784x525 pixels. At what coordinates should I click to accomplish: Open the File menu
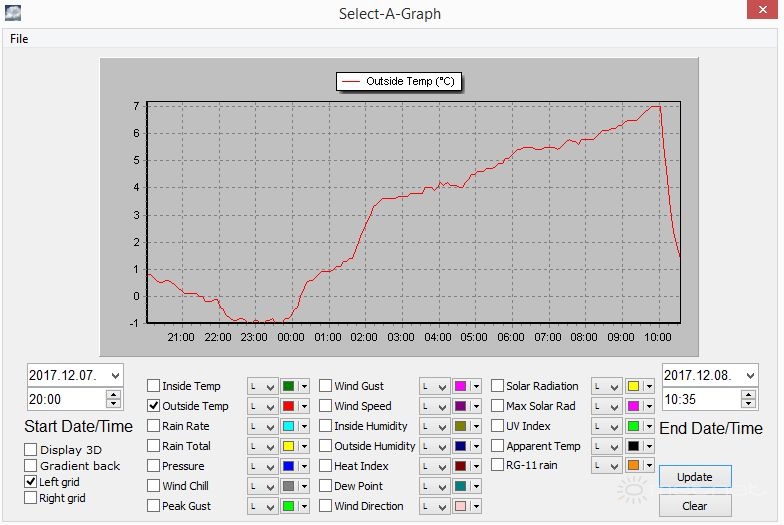tap(19, 39)
